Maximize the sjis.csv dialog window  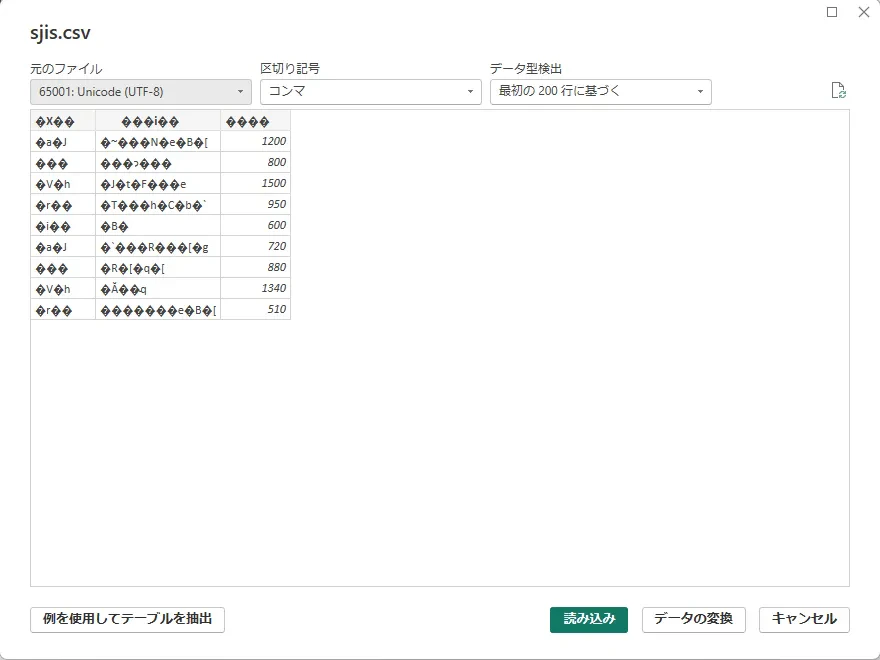tap(832, 12)
